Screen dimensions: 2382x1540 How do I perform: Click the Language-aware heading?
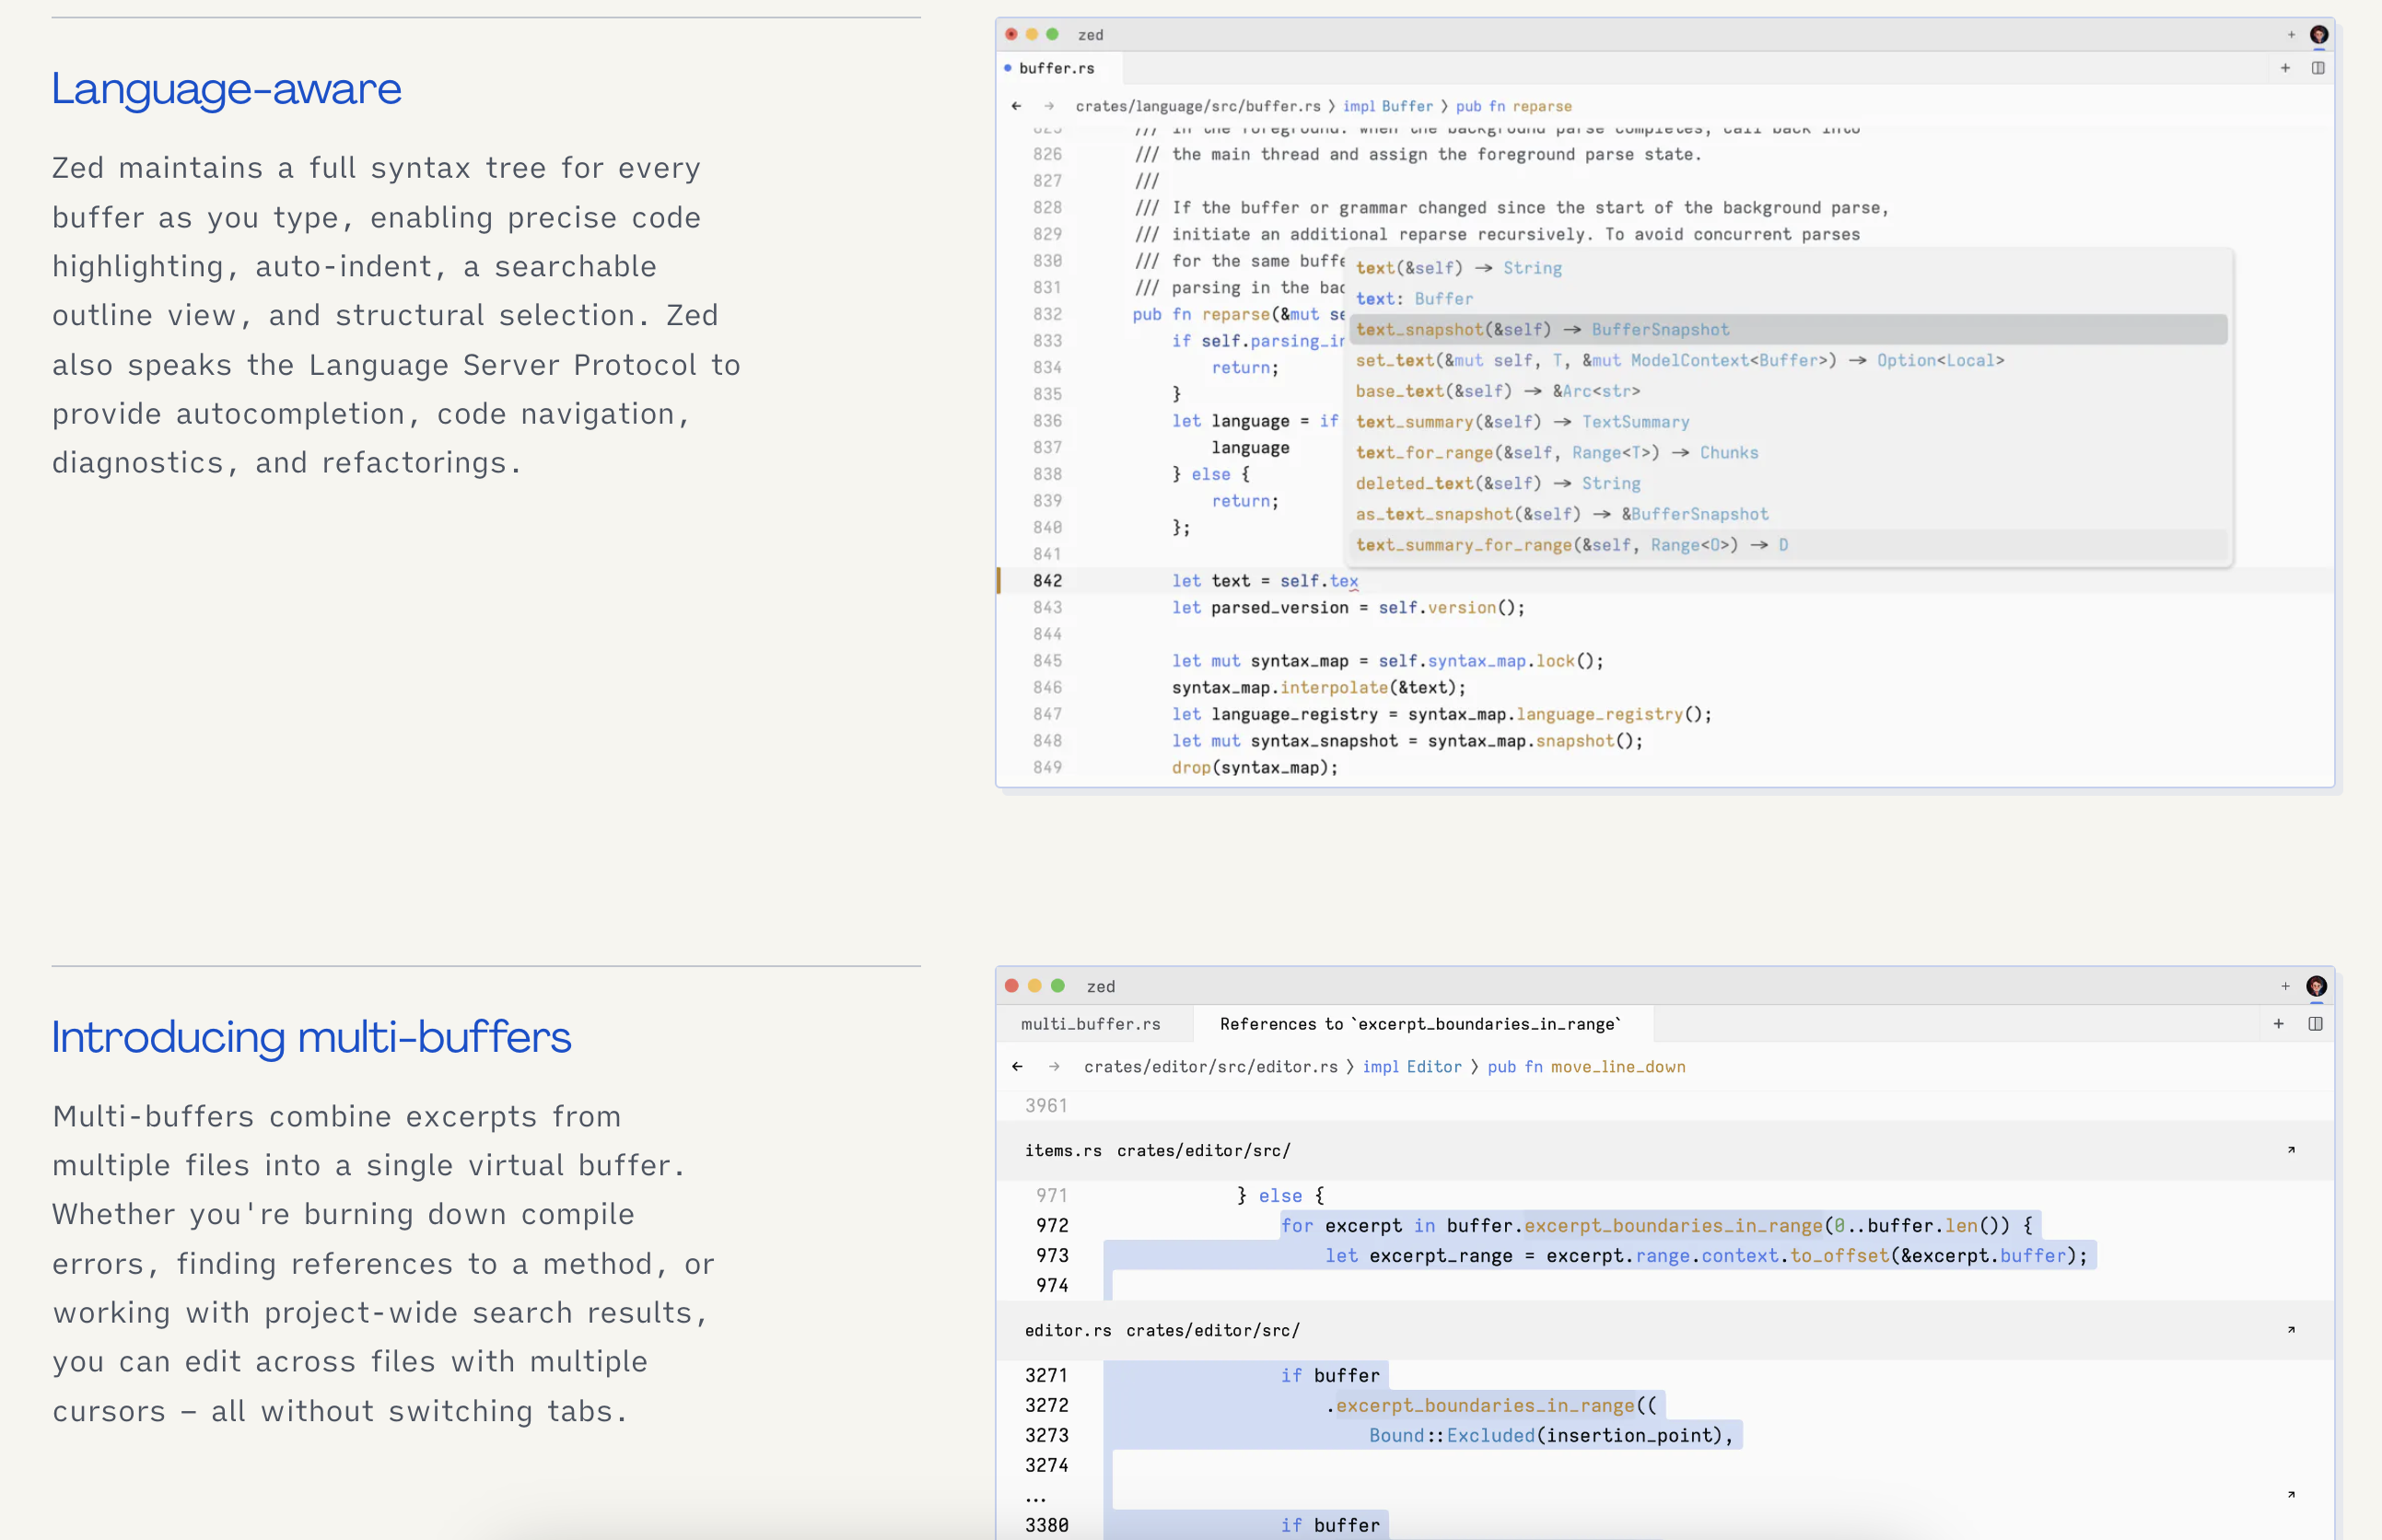pos(227,89)
